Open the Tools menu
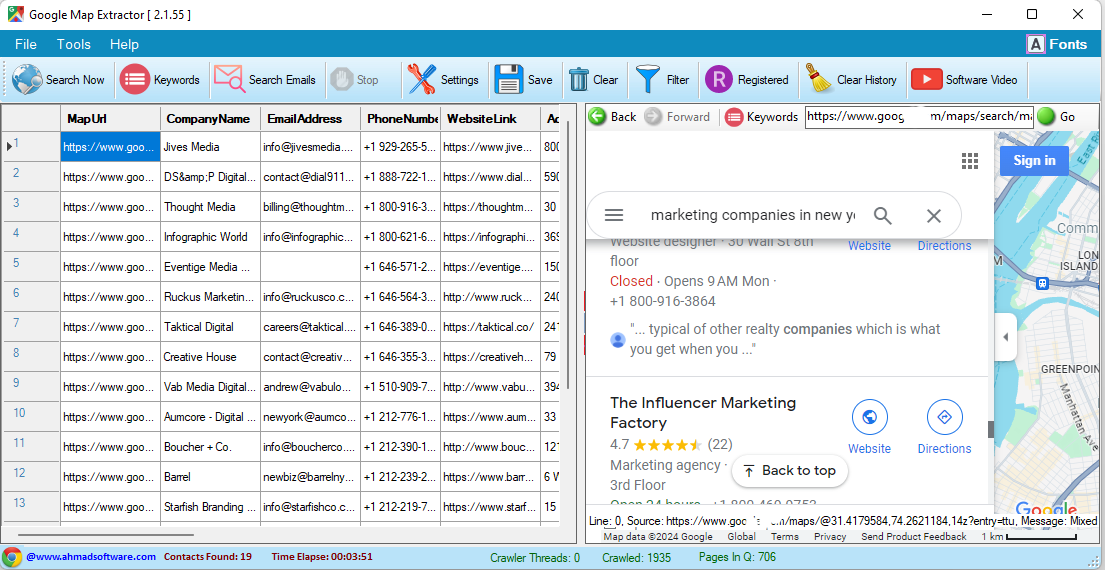1105x570 pixels. [74, 44]
